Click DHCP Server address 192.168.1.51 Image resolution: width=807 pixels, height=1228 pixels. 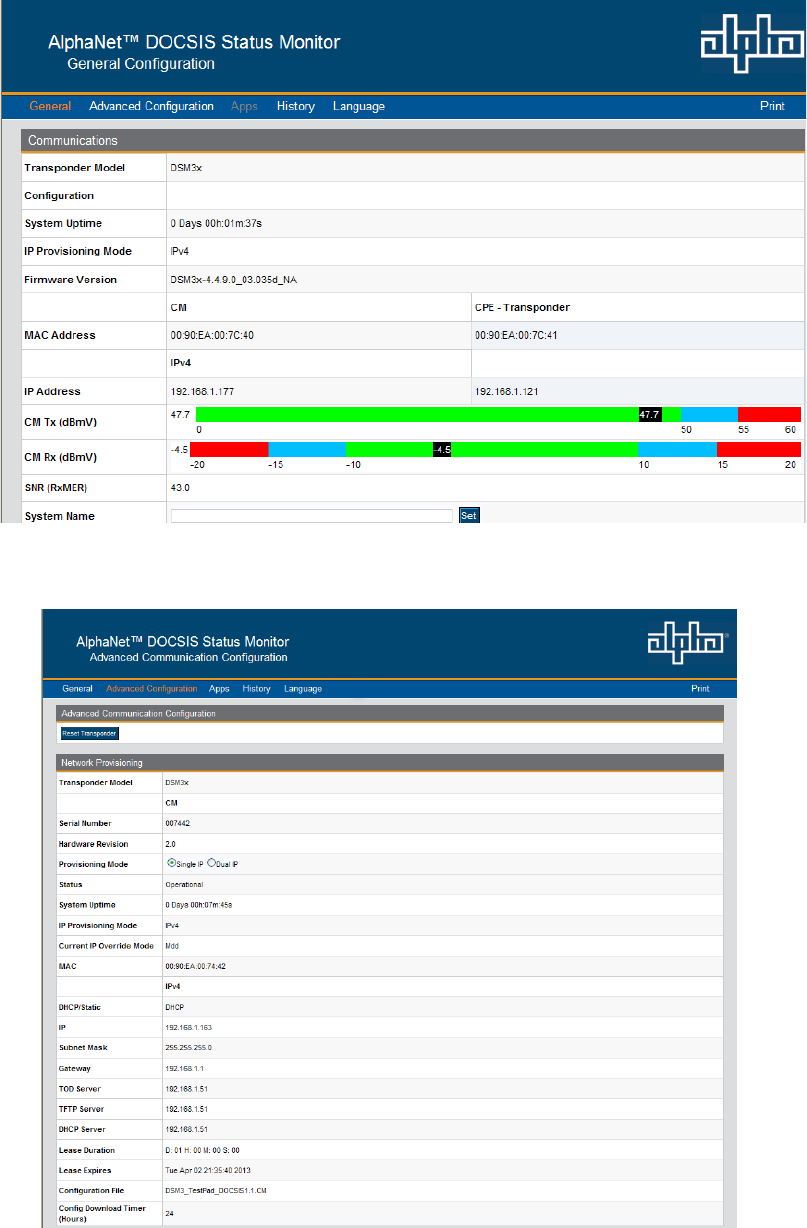186,1130
